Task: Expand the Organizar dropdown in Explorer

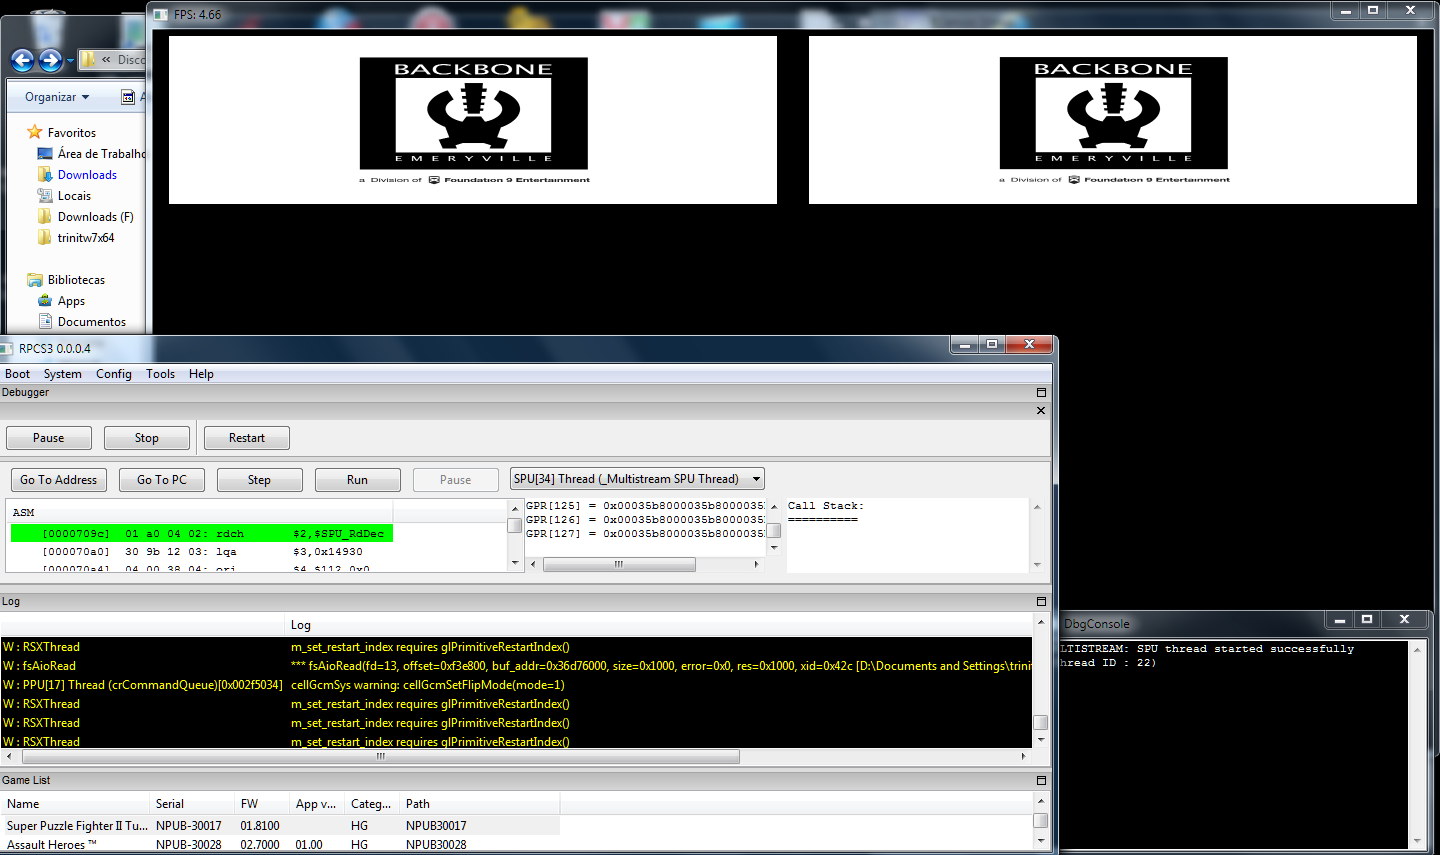Action: [x=57, y=97]
